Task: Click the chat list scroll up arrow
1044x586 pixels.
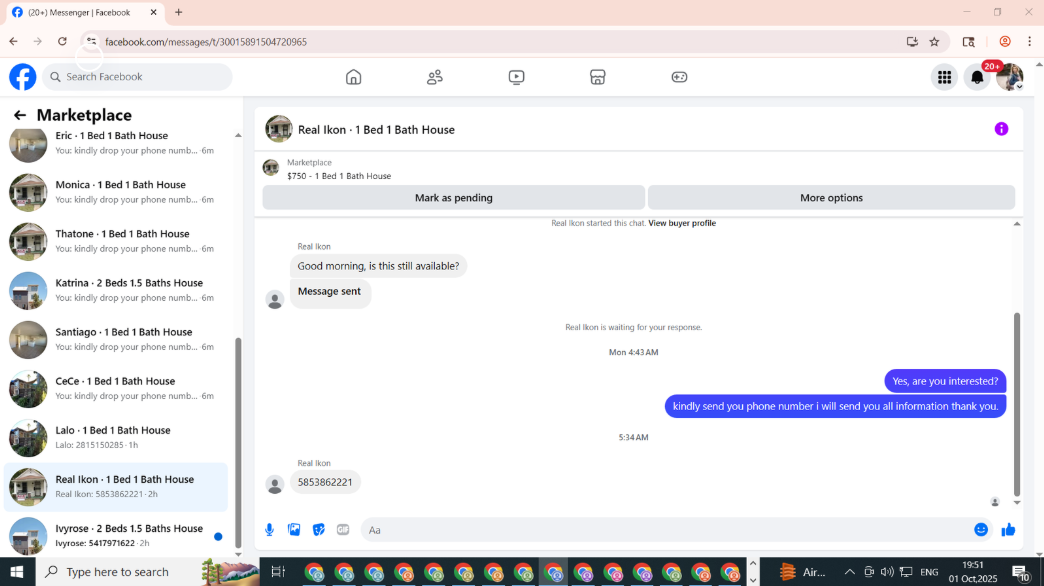Action: (x=238, y=135)
